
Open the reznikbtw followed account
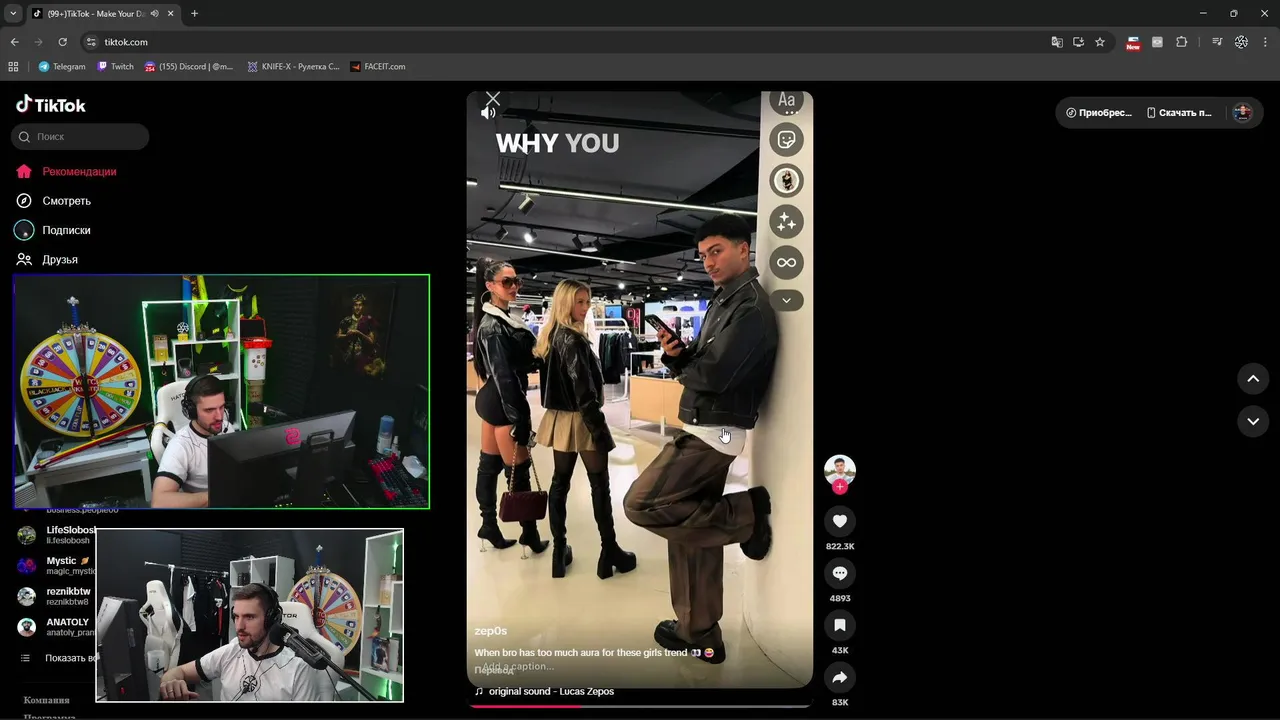point(56,596)
